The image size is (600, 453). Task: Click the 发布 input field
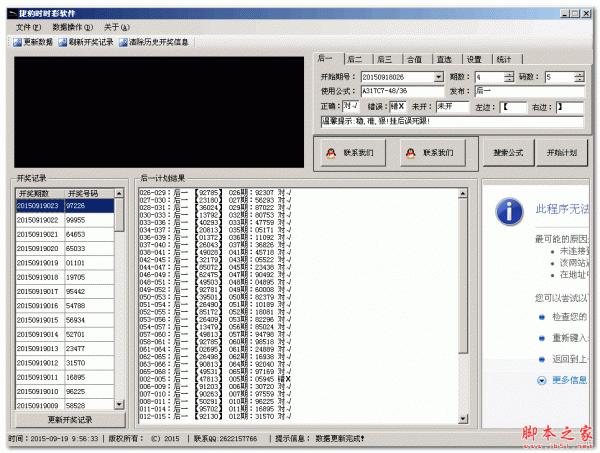click(x=530, y=91)
